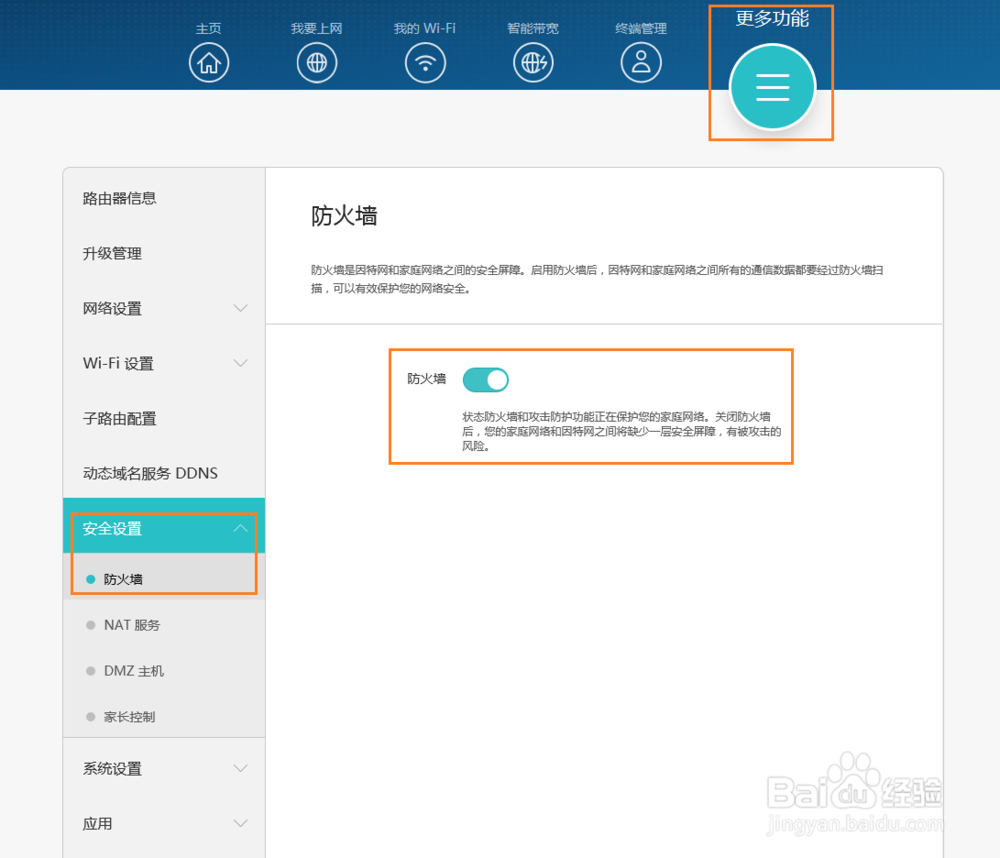The width and height of the screenshot is (1000, 858).
Task: Select the 防火墙 radio entry in sidebar
Action: [x=91, y=578]
